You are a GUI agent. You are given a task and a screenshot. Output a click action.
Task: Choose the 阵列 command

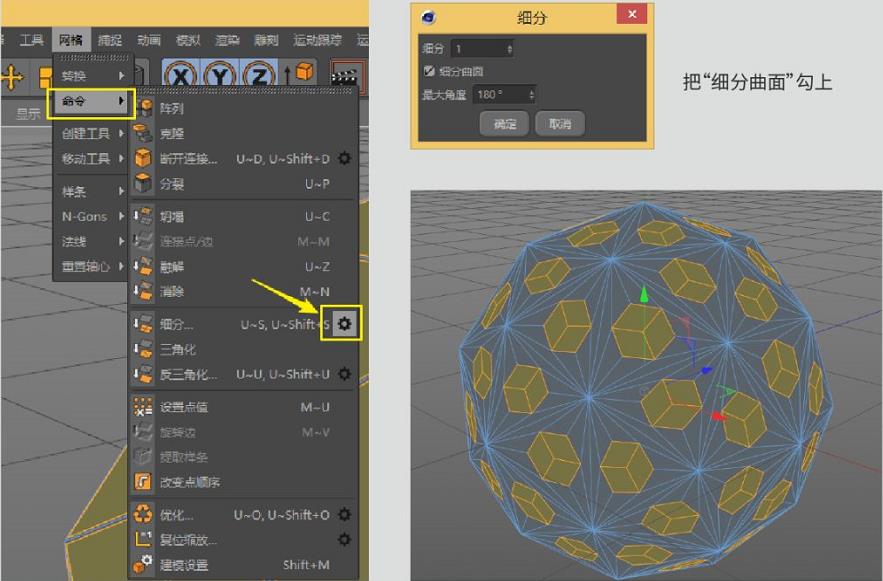pyautogui.click(x=243, y=108)
